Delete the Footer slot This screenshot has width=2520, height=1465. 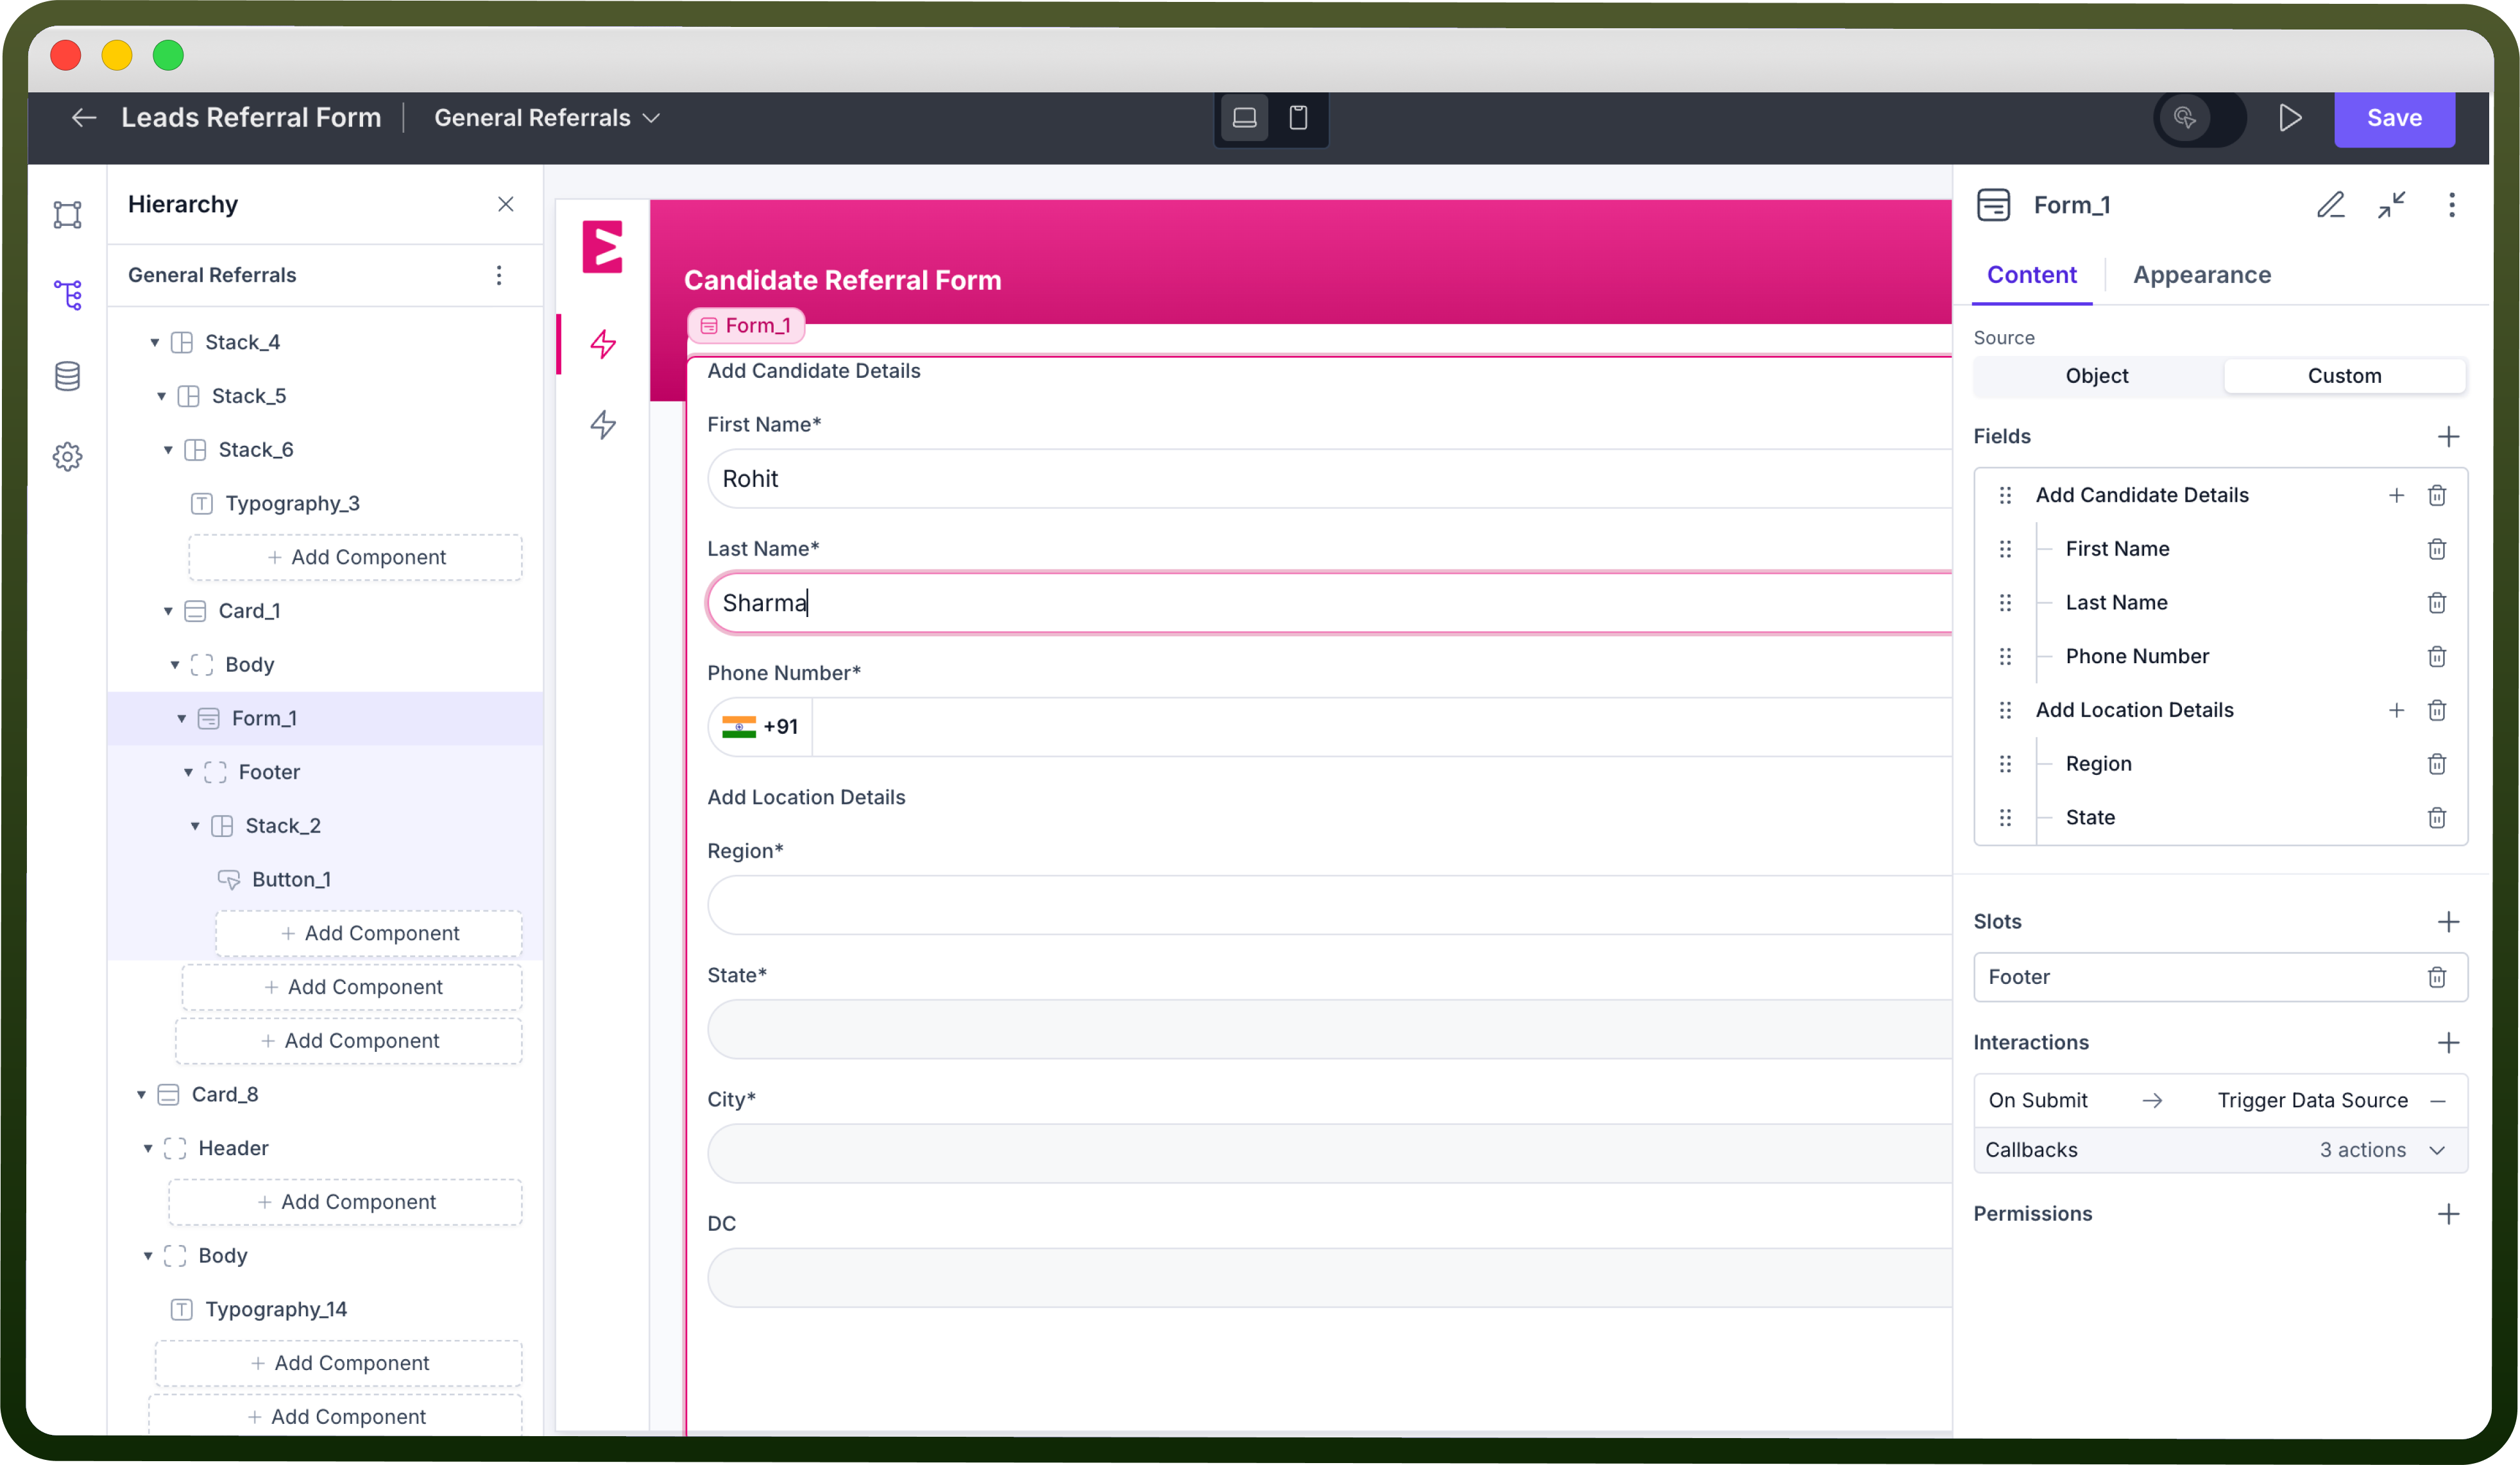point(2437,977)
